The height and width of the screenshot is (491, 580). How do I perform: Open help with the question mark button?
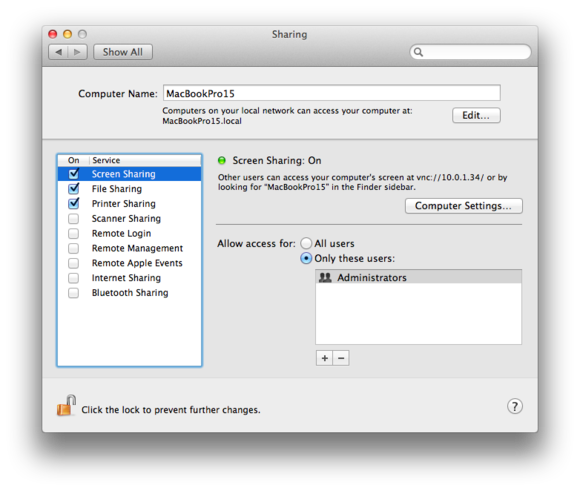[515, 406]
